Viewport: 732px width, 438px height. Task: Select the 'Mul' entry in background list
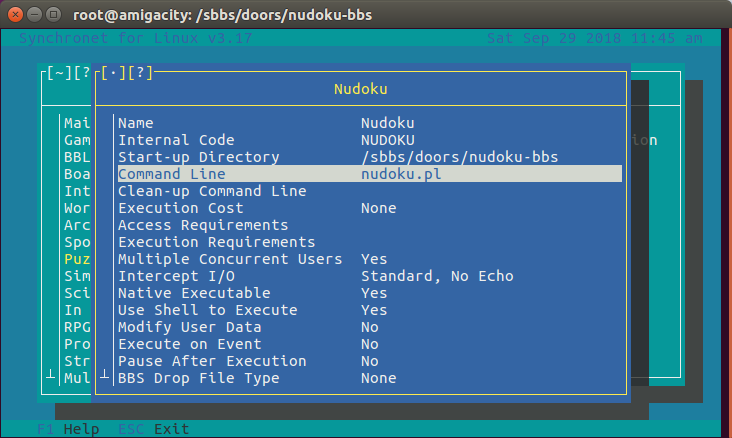tap(77, 378)
